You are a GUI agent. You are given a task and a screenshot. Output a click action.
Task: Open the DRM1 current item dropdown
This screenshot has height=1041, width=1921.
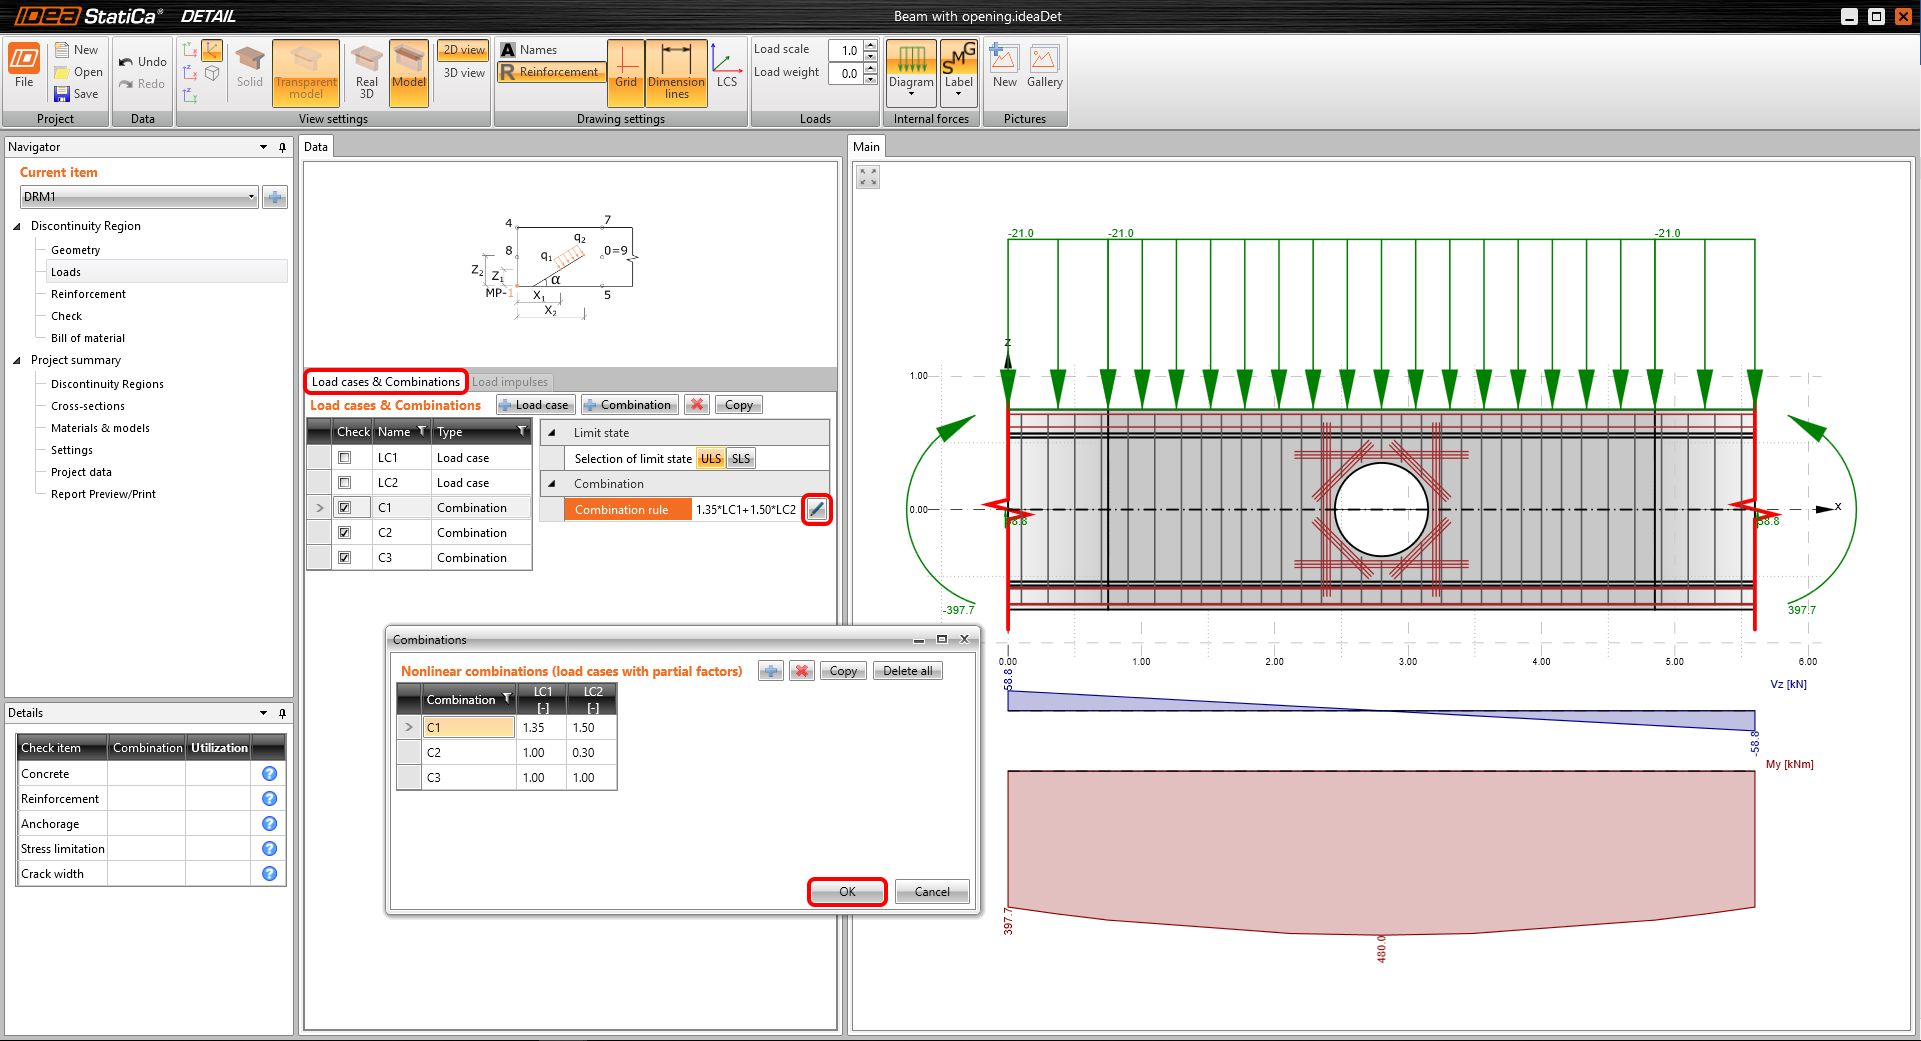tap(251, 197)
